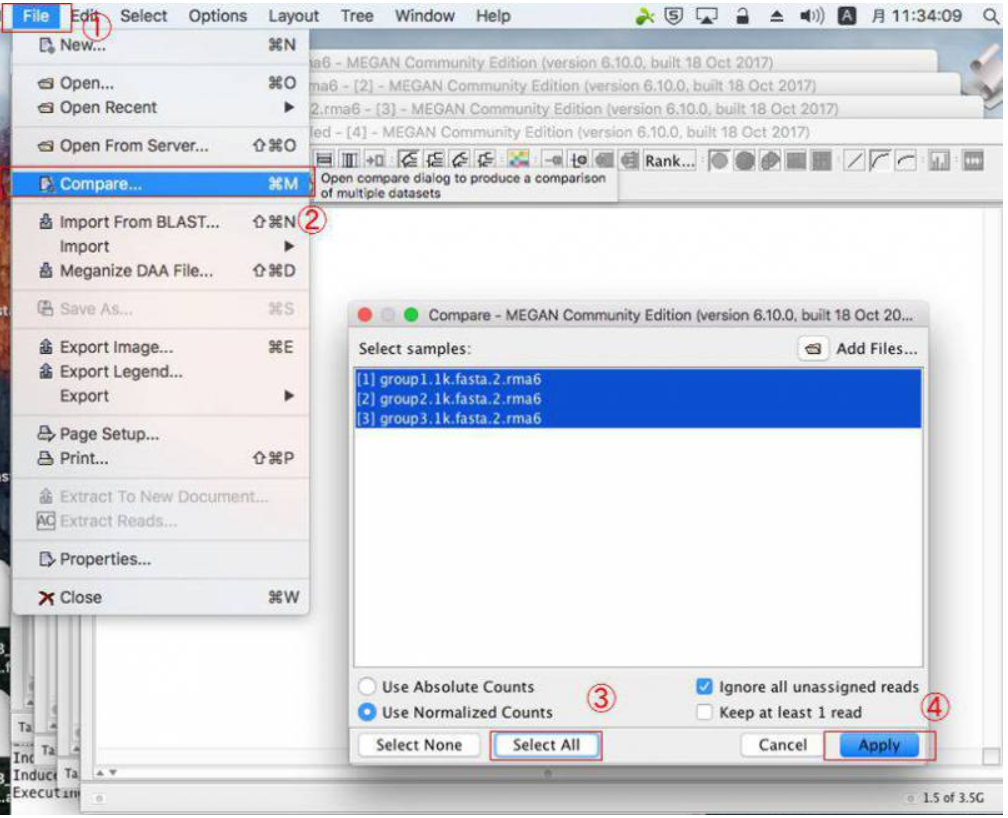
Task: Open the File menu
Action: pos(36,16)
